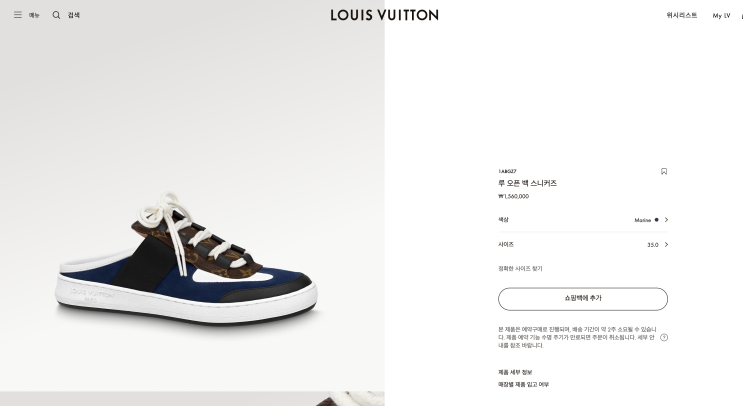
Task: Click the magnifier search icon
Action: pos(56,15)
